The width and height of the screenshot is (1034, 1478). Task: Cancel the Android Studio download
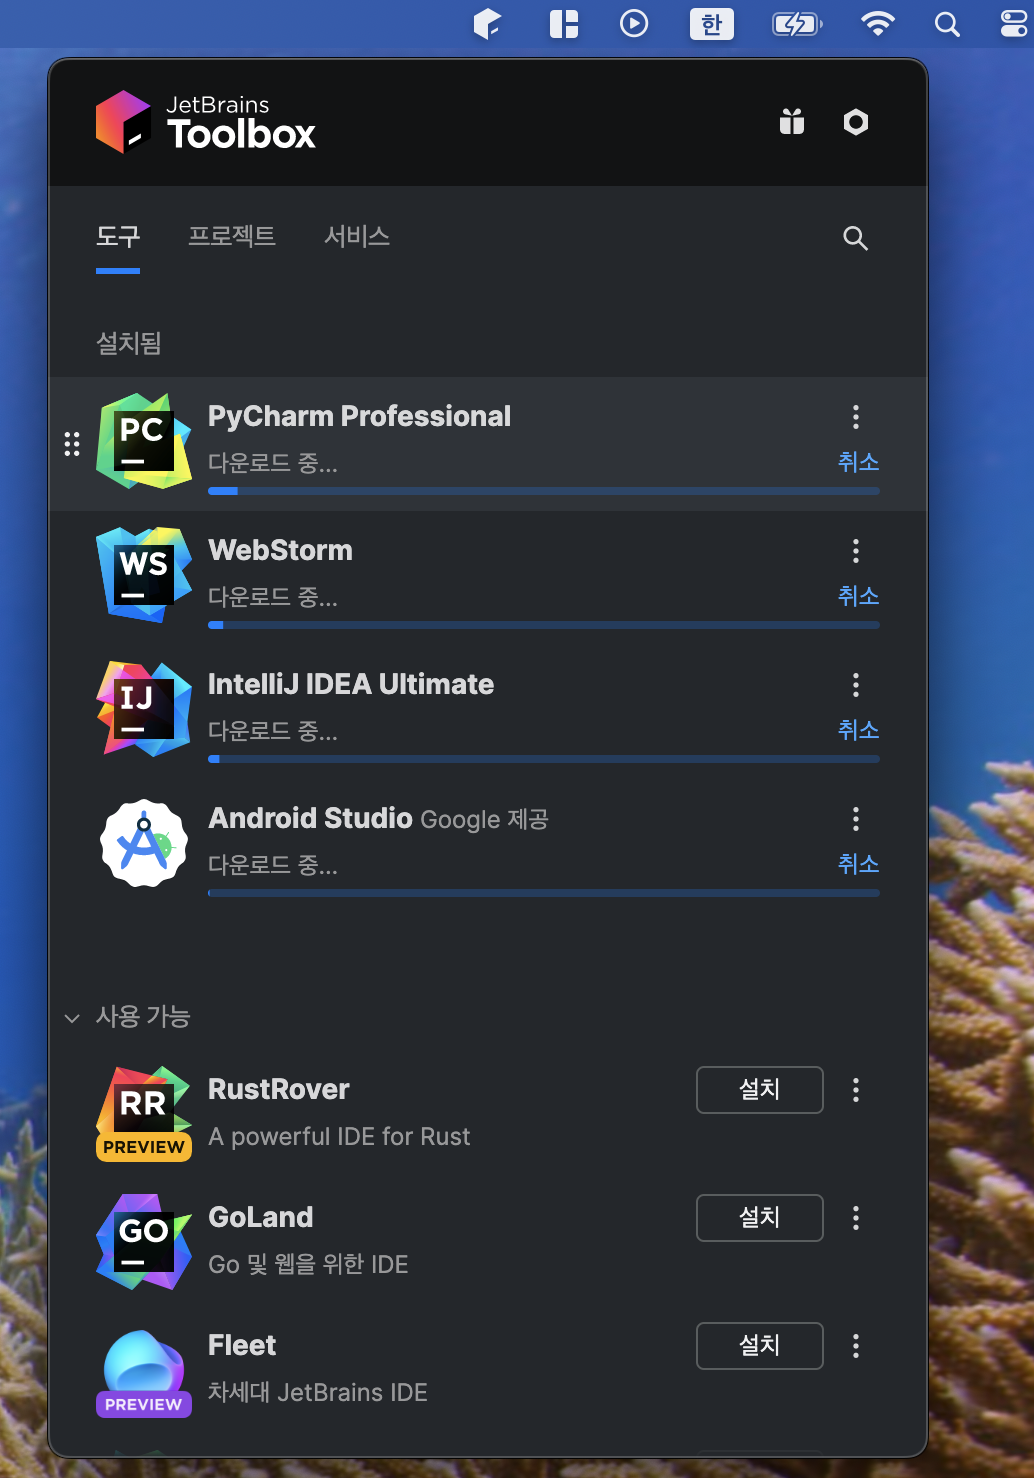(858, 864)
